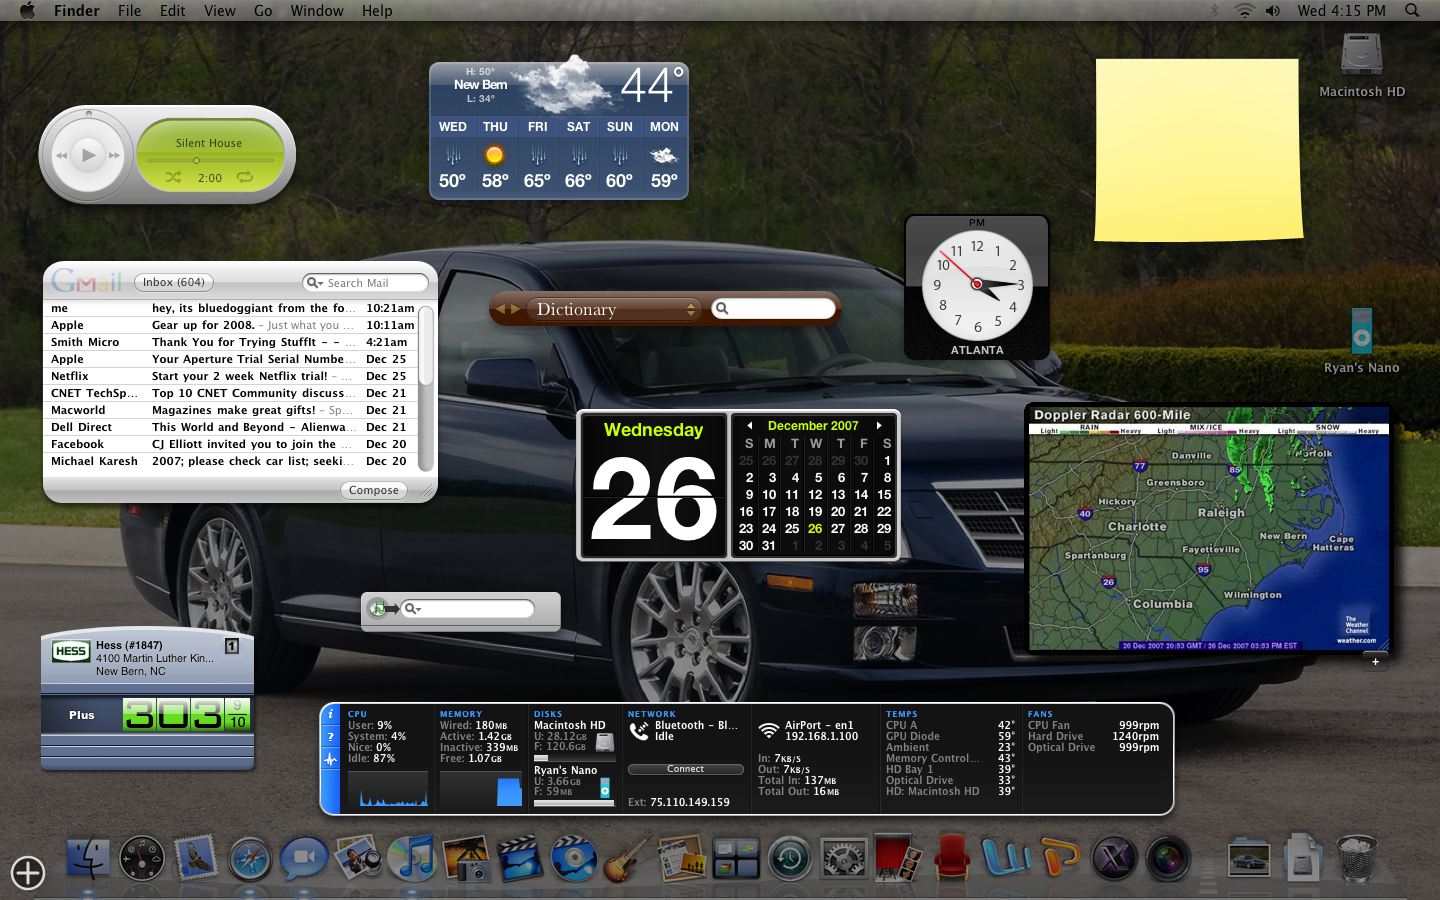The height and width of the screenshot is (900, 1440).
Task: Click the iStat question mark help icon
Action: [331, 737]
